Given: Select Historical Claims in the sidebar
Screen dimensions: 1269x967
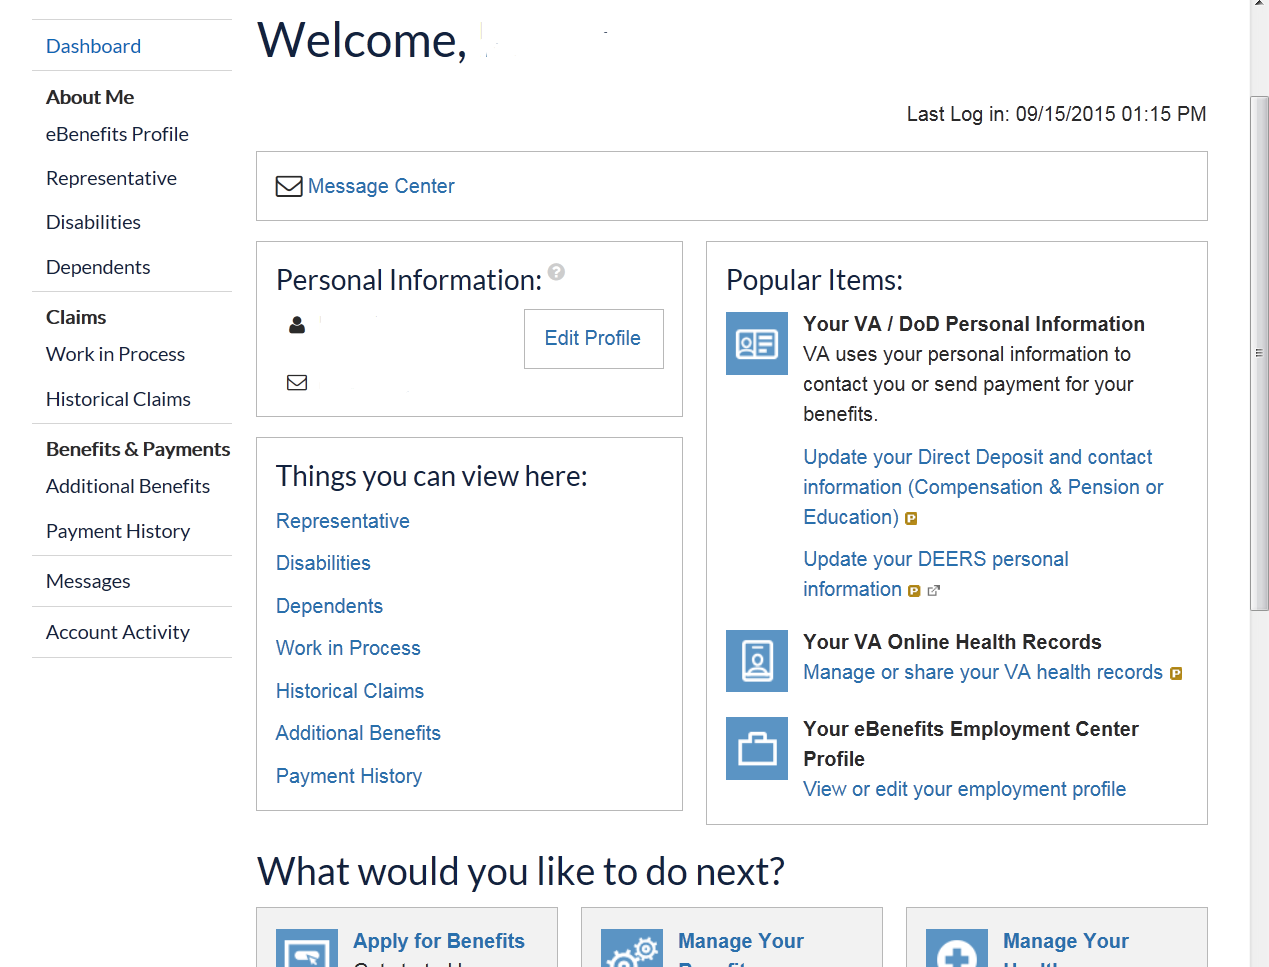Looking at the screenshot, I should (118, 399).
